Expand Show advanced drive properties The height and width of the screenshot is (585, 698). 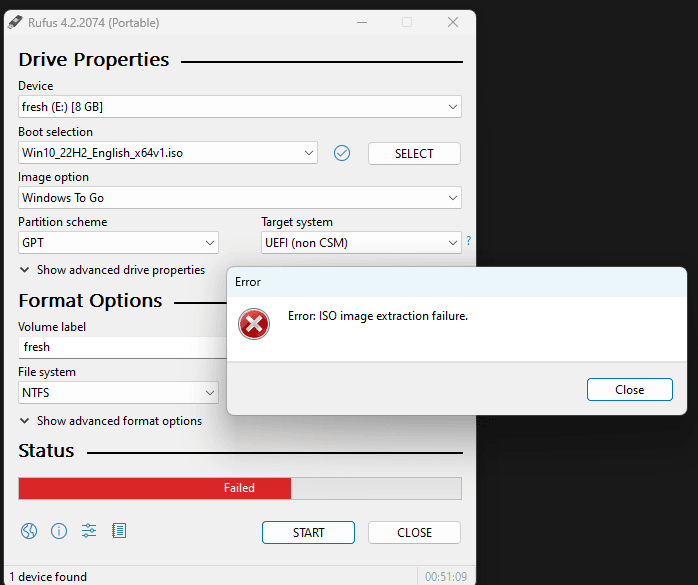point(113,270)
